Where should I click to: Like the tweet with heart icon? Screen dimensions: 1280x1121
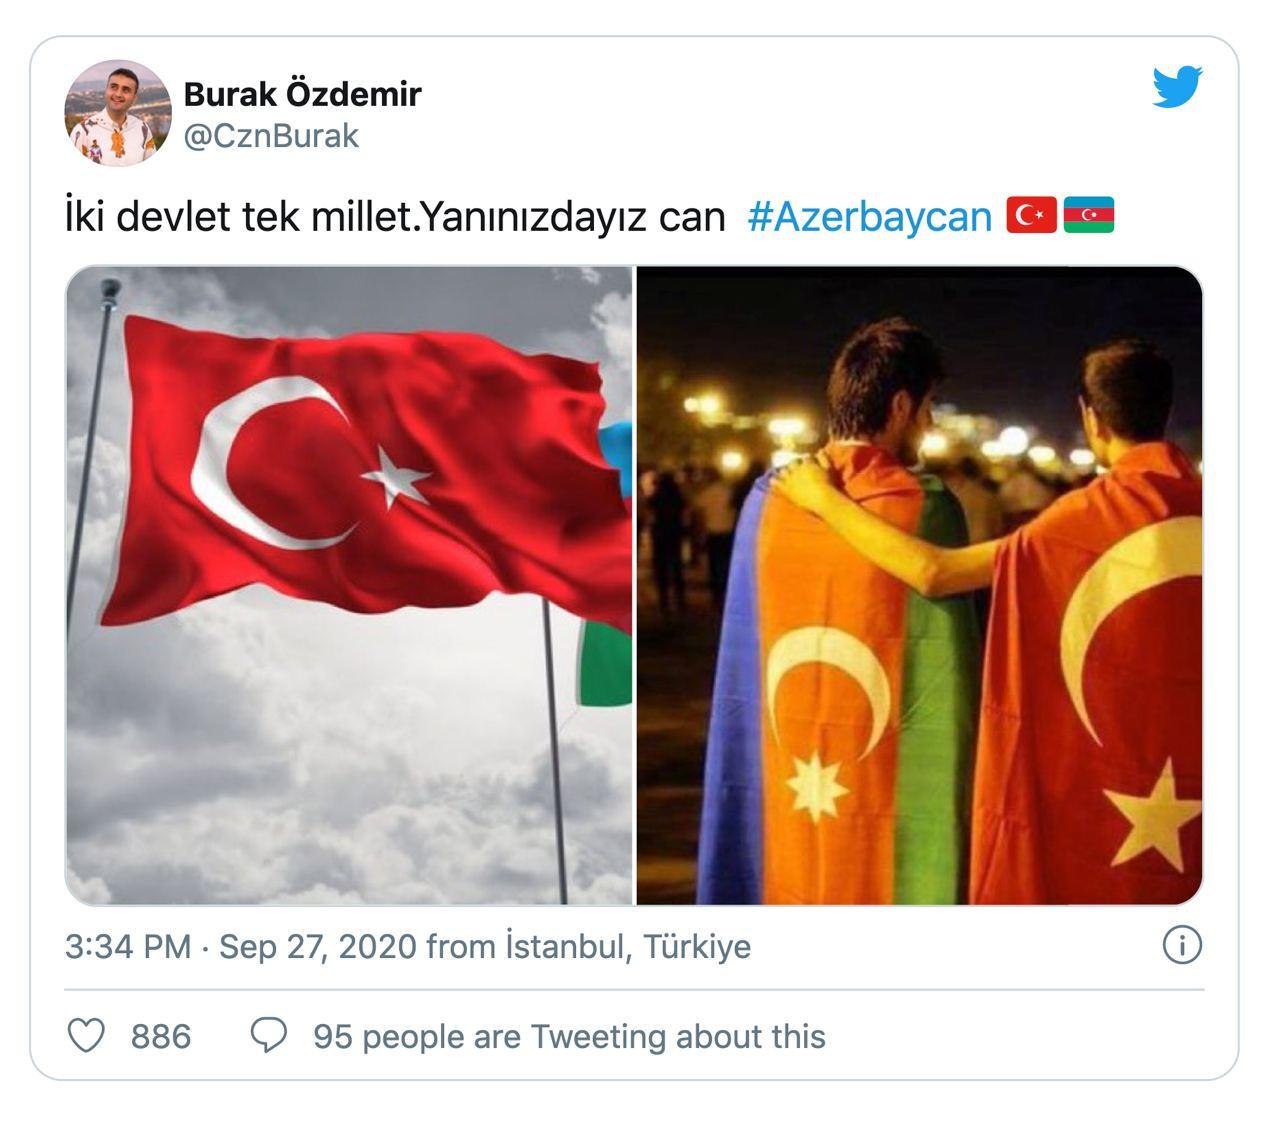[85, 1036]
